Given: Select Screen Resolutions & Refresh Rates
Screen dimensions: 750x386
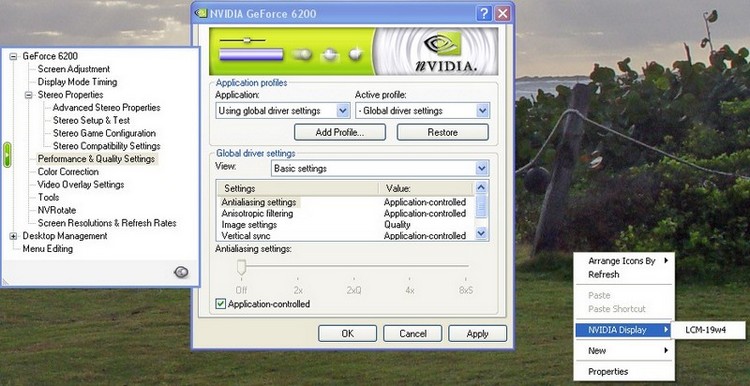Looking at the screenshot, I should 107,223.
